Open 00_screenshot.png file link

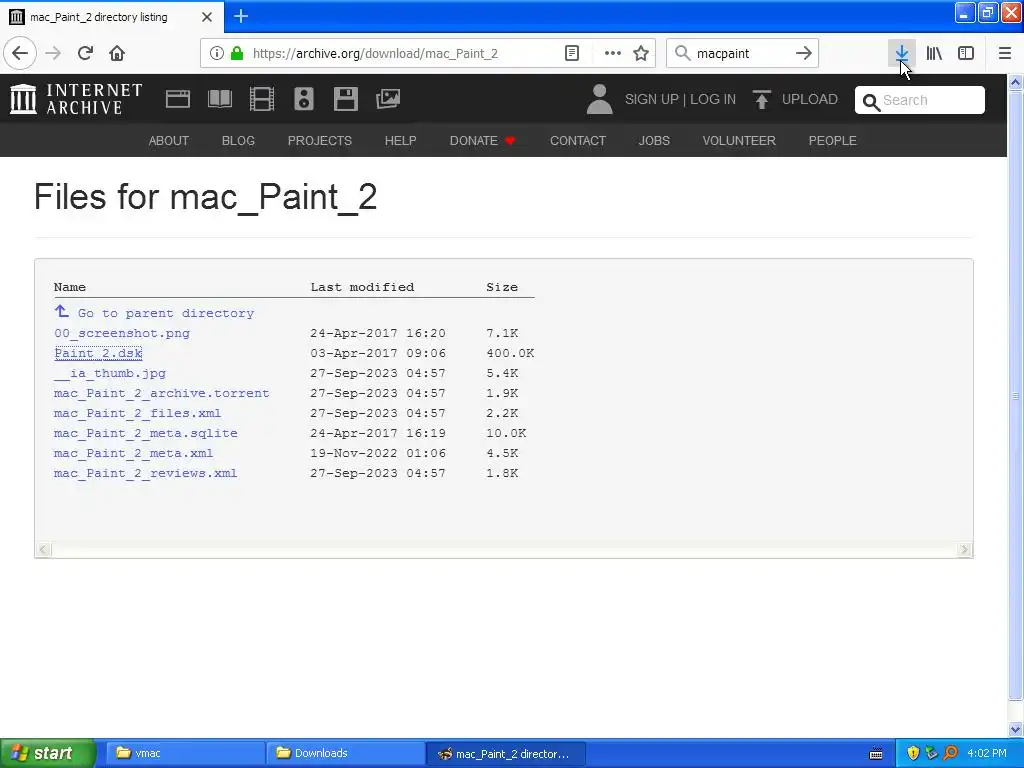coord(122,333)
